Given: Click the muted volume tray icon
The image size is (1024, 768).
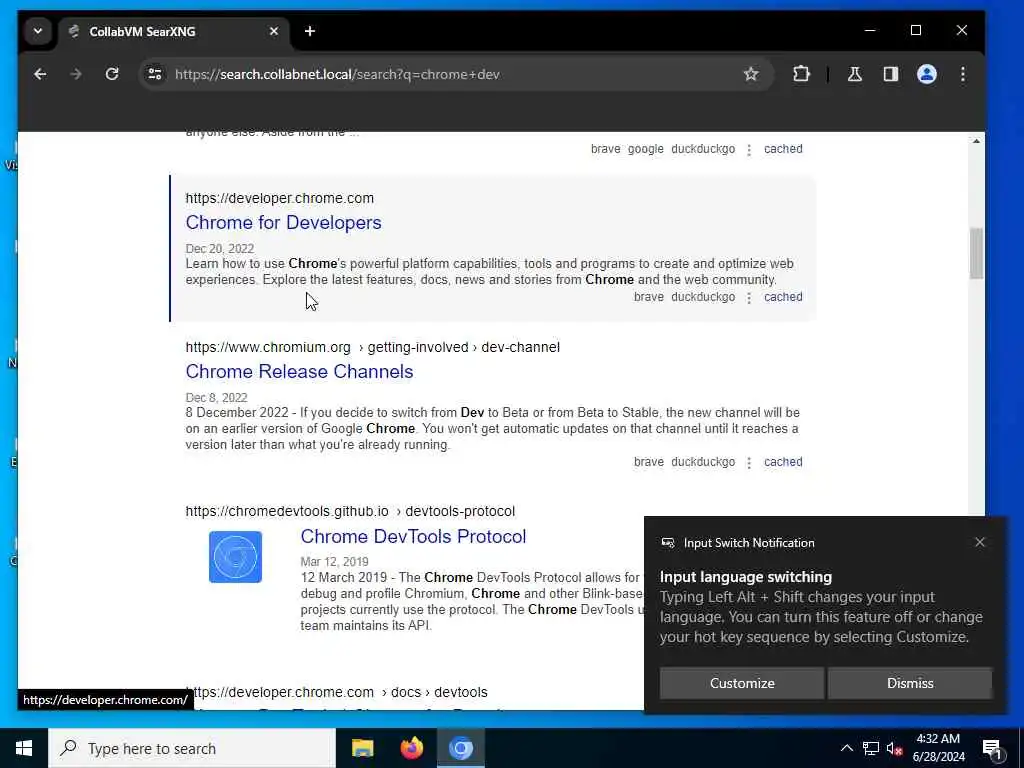Looking at the screenshot, I should pos(894,748).
